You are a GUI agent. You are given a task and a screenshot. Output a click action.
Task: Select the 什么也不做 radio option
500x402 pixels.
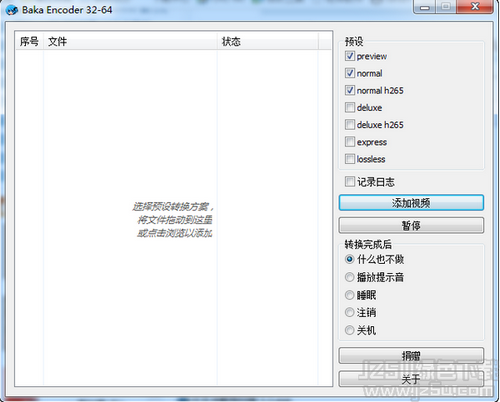point(349,259)
